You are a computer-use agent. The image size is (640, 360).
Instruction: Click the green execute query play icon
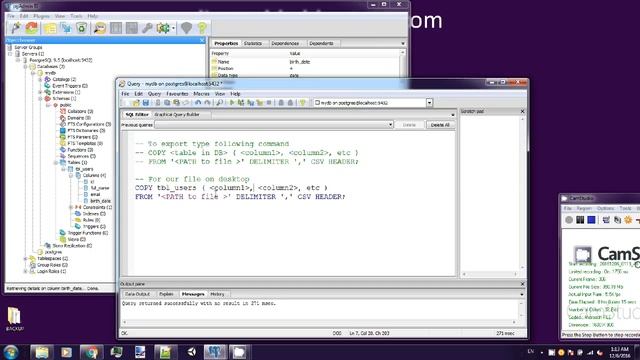[x=232, y=103]
